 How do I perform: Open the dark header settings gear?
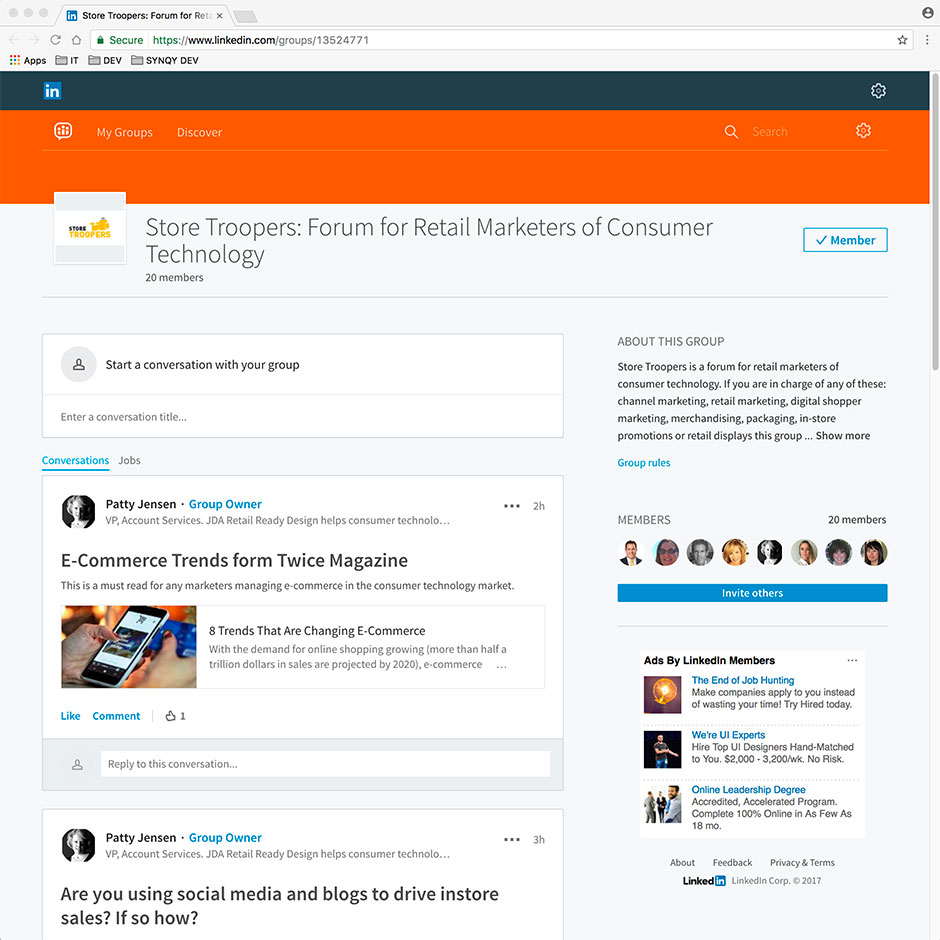878,91
